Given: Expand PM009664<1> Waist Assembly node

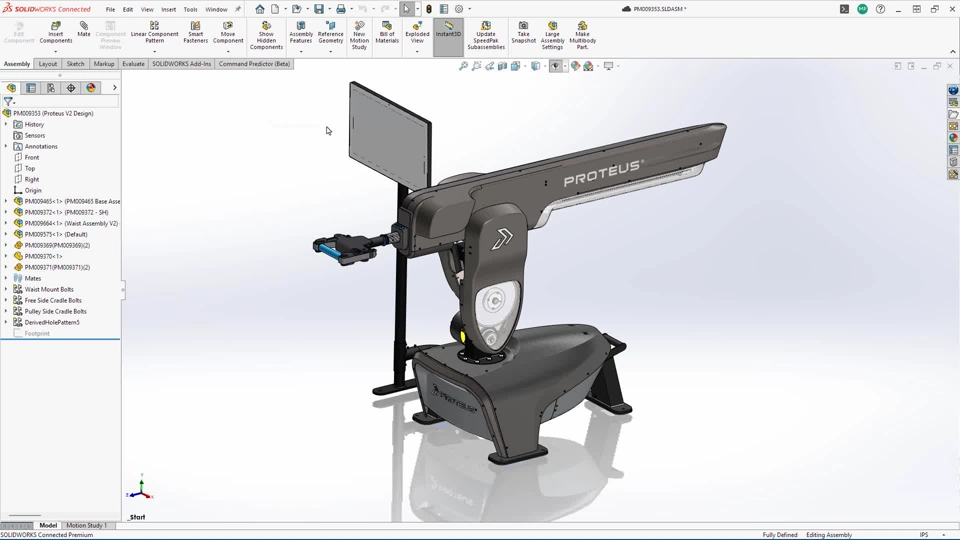Looking at the screenshot, I should click(x=6, y=223).
